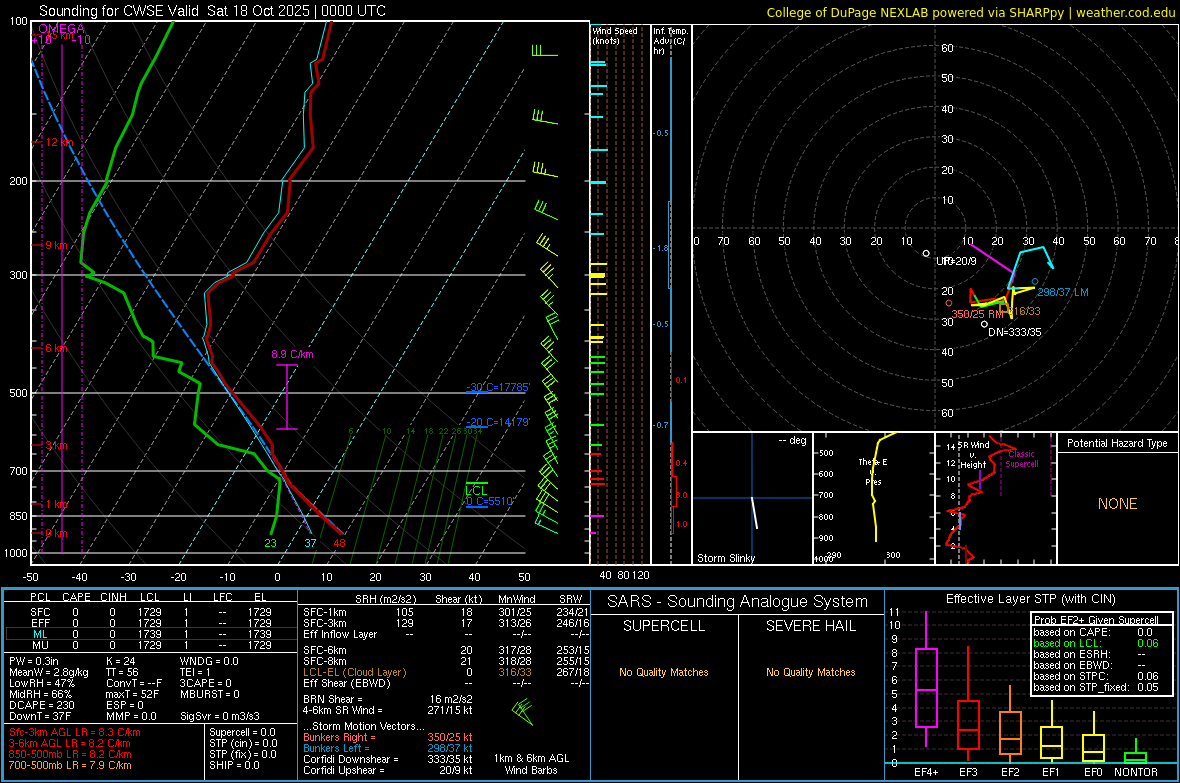Click the Storm Slinky label
The height and width of the screenshot is (783, 1180).
(x=725, y=558)
